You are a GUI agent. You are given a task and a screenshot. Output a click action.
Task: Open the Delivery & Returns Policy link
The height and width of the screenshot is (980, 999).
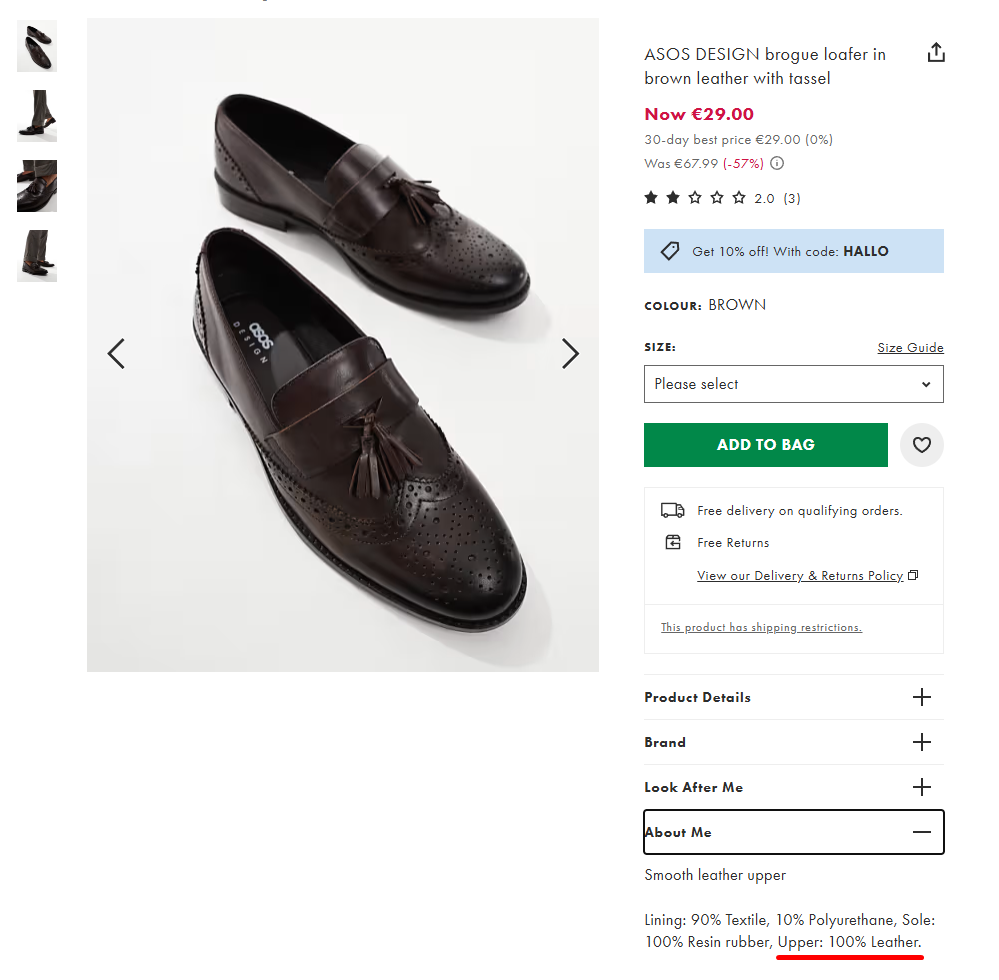pyautogui.click(x=800, y=576)
